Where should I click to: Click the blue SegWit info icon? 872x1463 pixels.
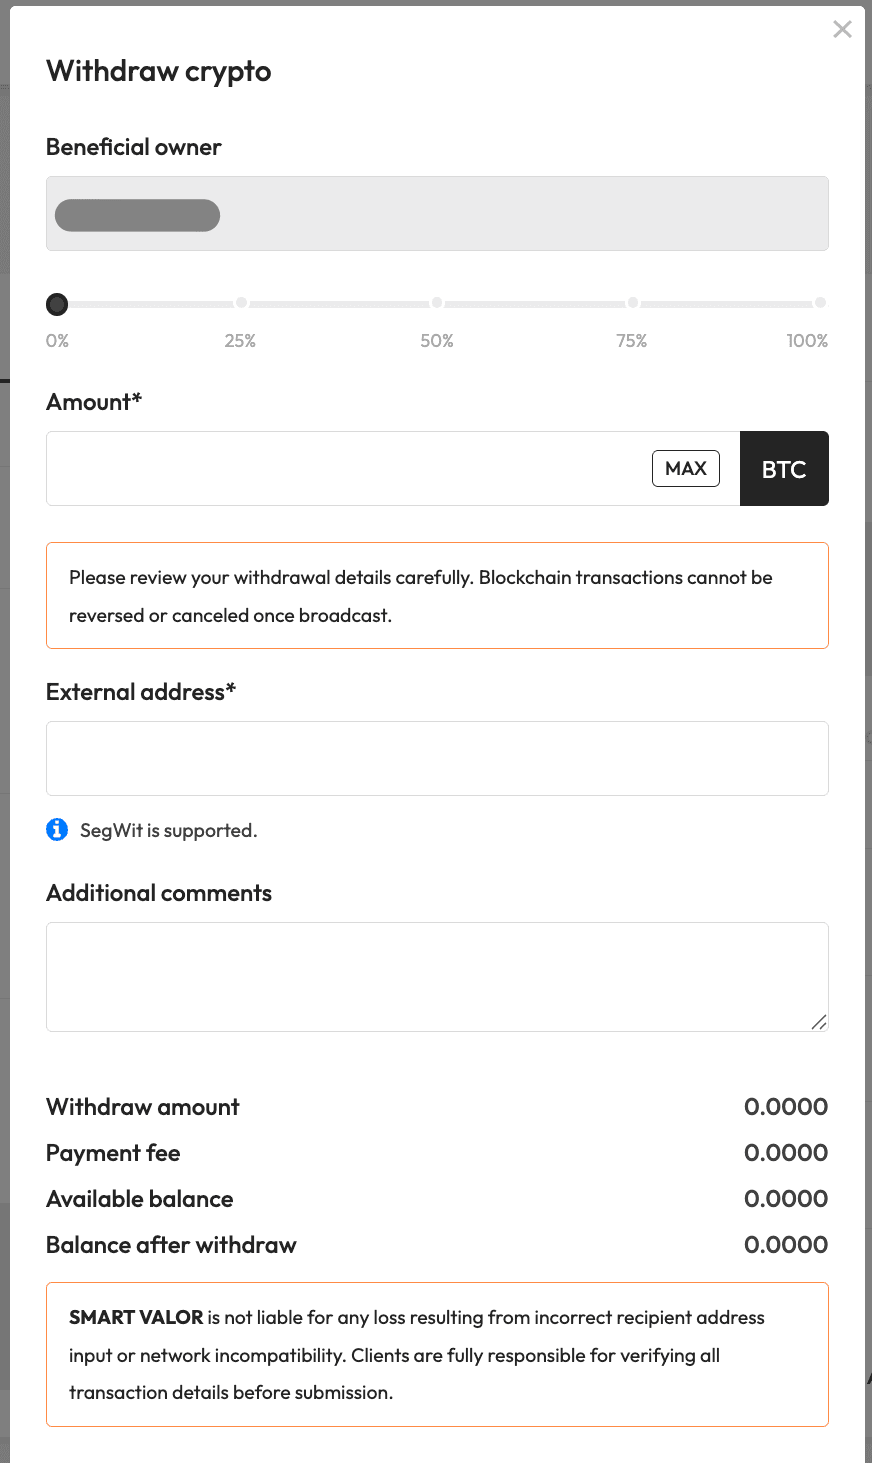click(57, 829)
